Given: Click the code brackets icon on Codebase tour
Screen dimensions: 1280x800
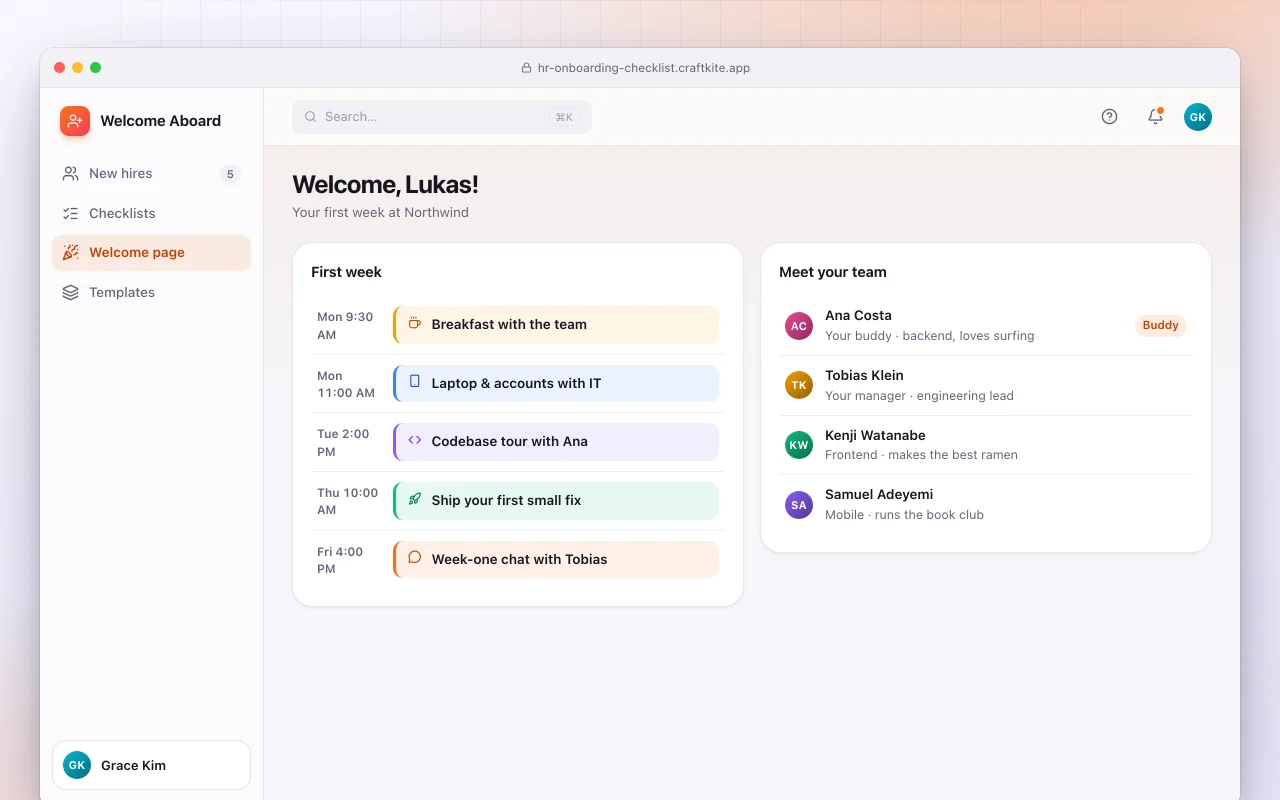Looking at the screenshot, I should tap(415, 440).
